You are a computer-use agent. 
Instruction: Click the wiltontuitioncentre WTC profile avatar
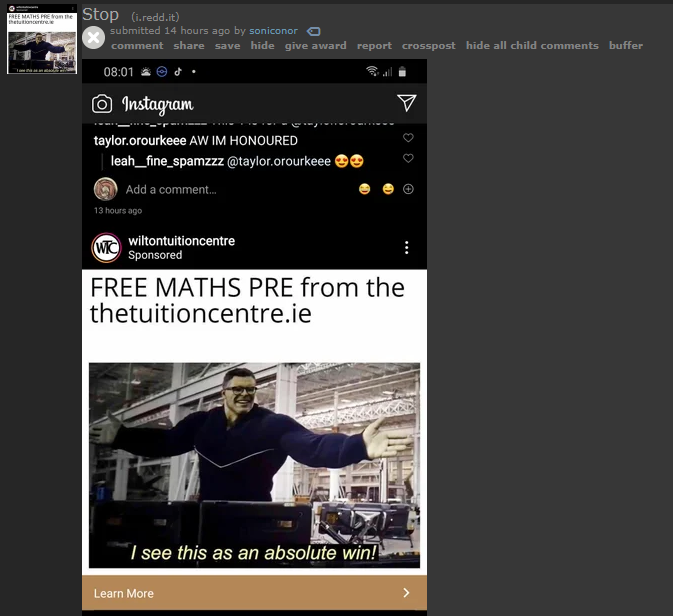pos(106,248)
